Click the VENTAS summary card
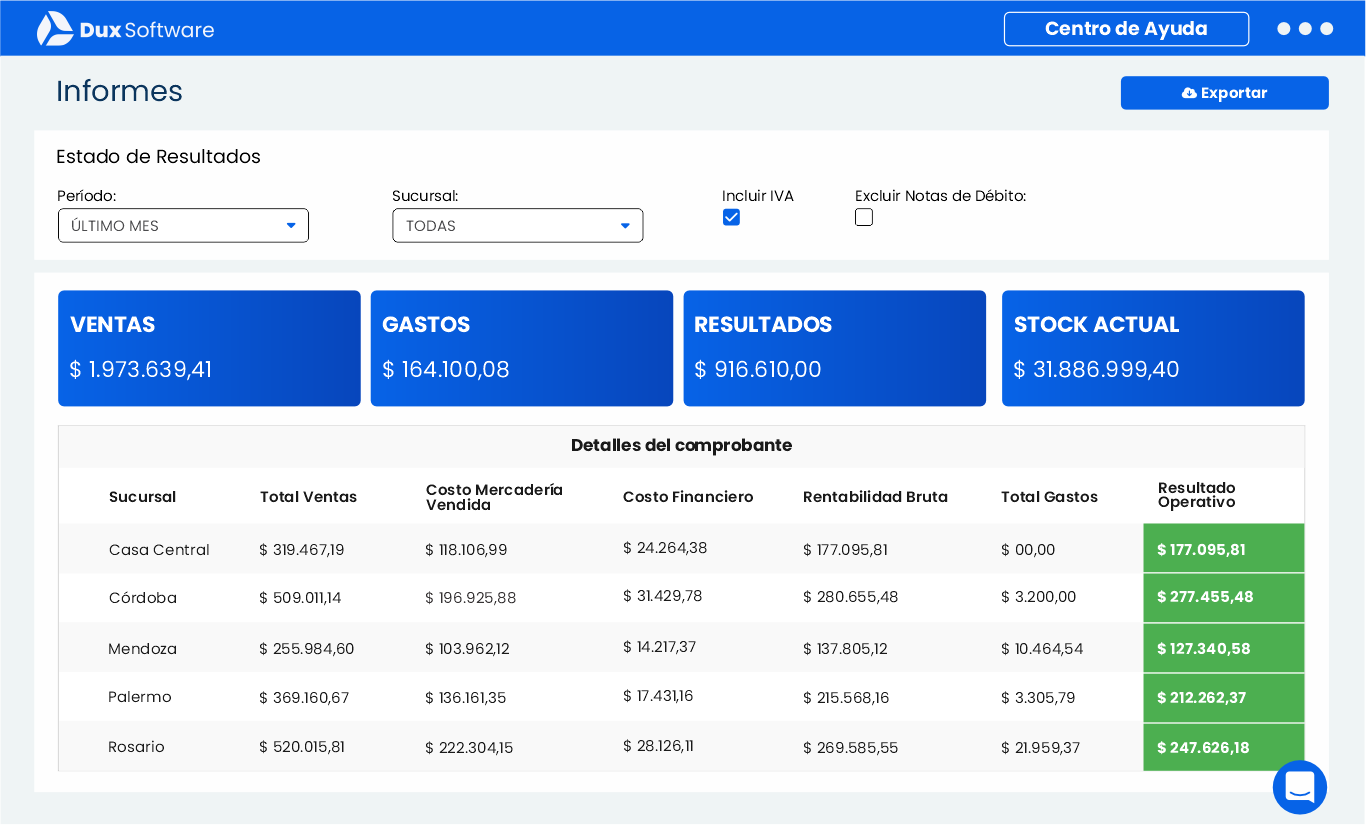The width and height of the screenshot is (1366, 825). coord(209,348)
